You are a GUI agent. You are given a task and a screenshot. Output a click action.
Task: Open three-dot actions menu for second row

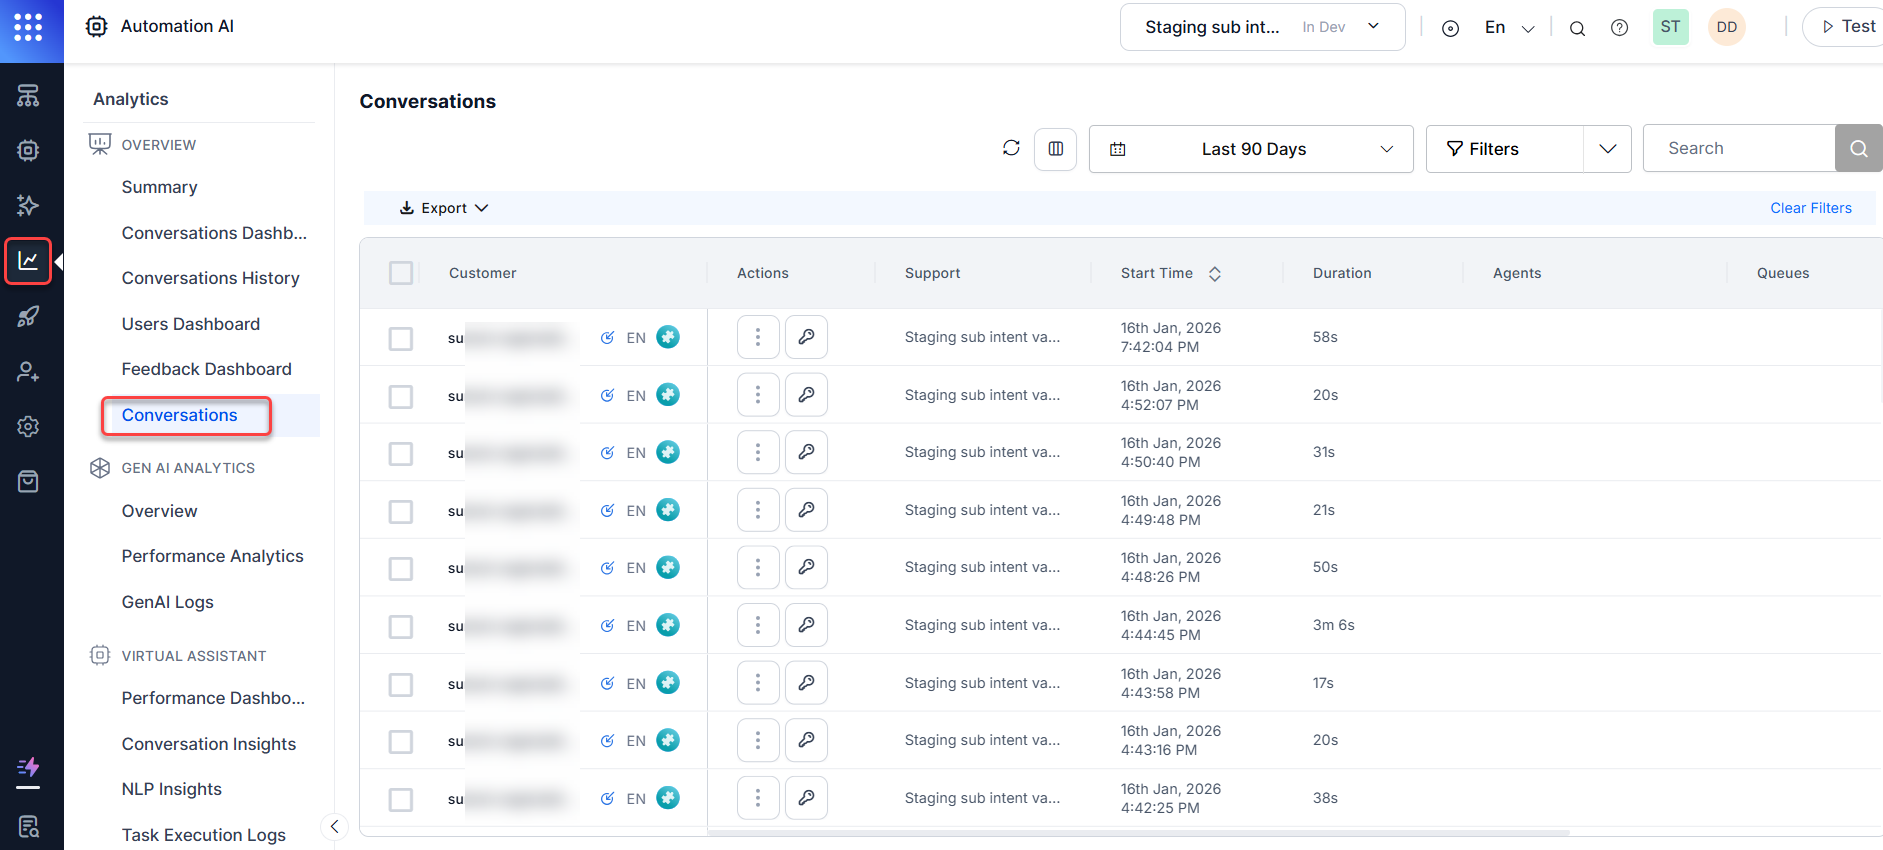(x=758, y=395)
